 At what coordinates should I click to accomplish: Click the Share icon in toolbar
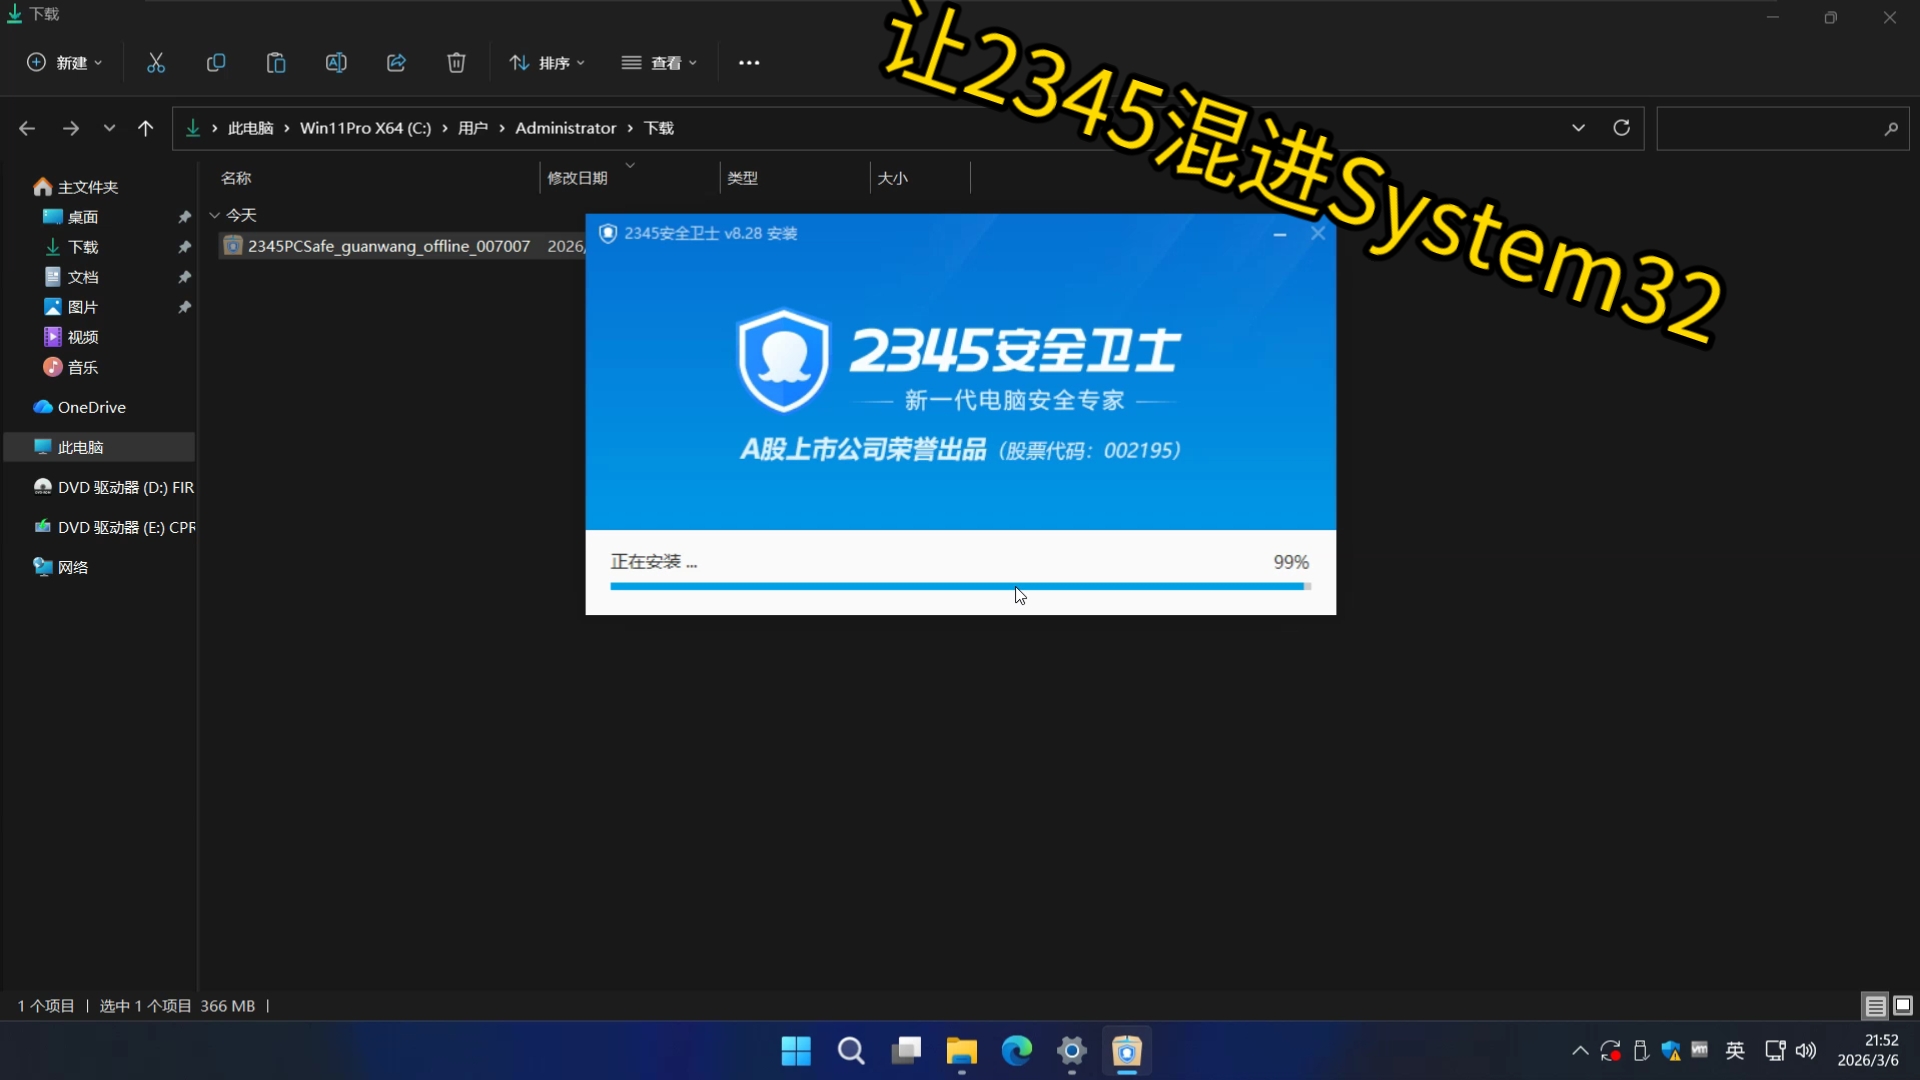[x=396, y=63]
